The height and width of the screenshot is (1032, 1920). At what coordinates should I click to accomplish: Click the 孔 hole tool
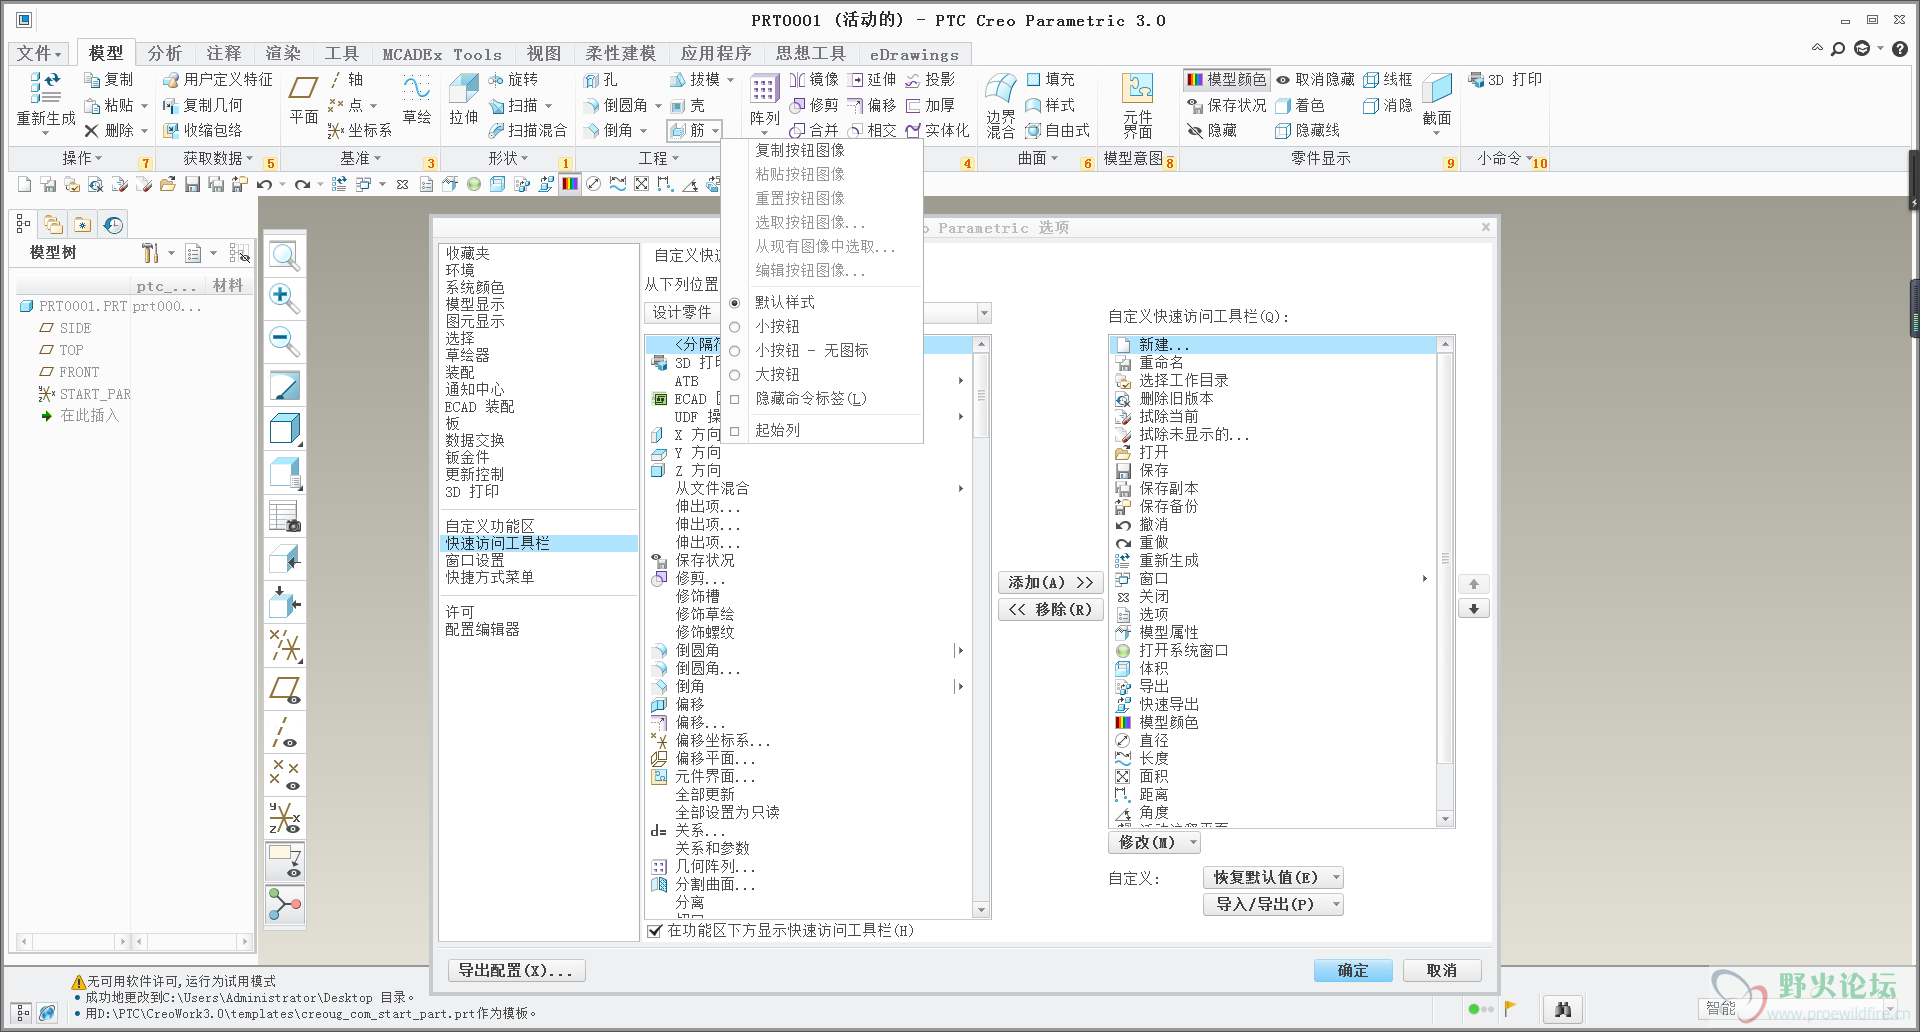(601, 80)
